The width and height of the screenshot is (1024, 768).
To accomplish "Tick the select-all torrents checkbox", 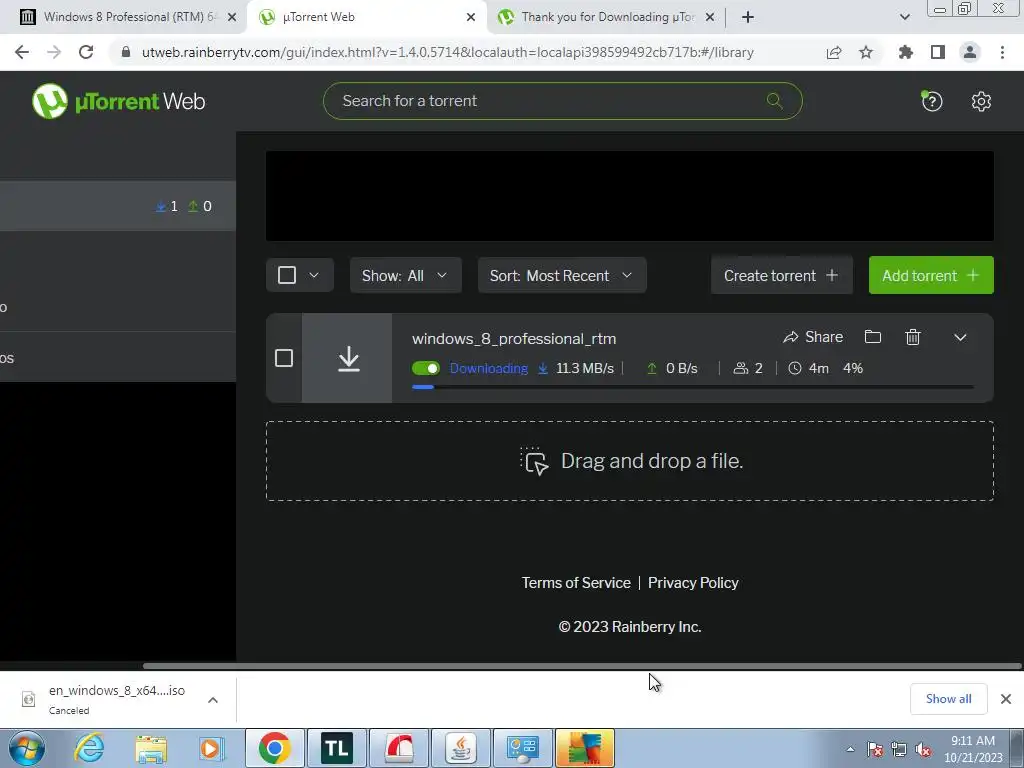I will (287, 275).
